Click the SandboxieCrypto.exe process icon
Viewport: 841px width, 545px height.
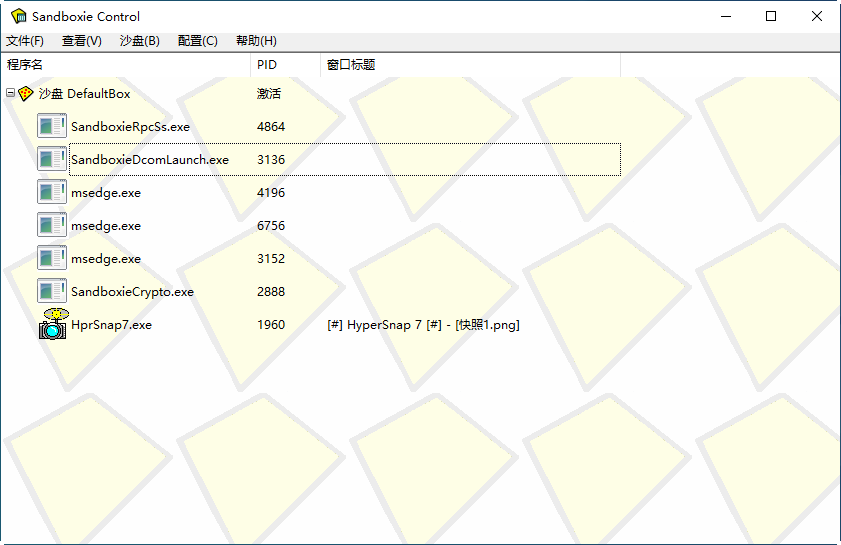[x=52, y=291]
